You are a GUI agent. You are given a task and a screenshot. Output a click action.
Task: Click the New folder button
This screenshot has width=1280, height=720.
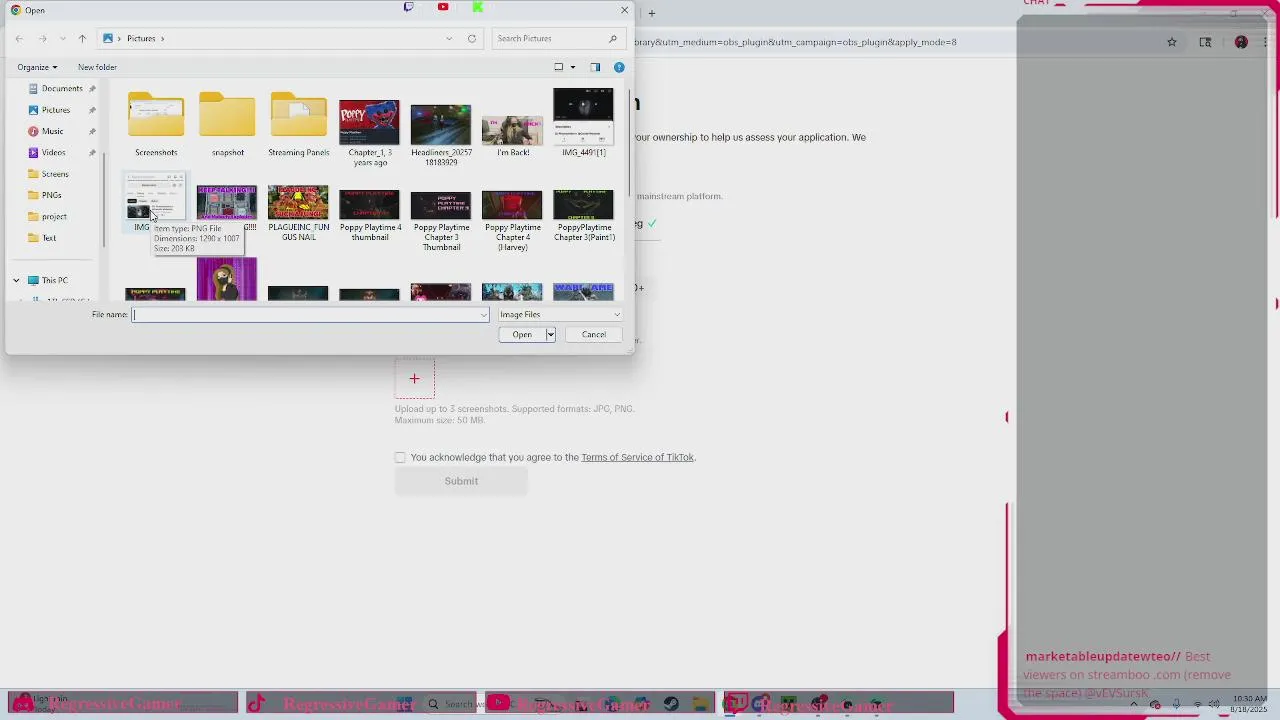[x=97, y=67]
